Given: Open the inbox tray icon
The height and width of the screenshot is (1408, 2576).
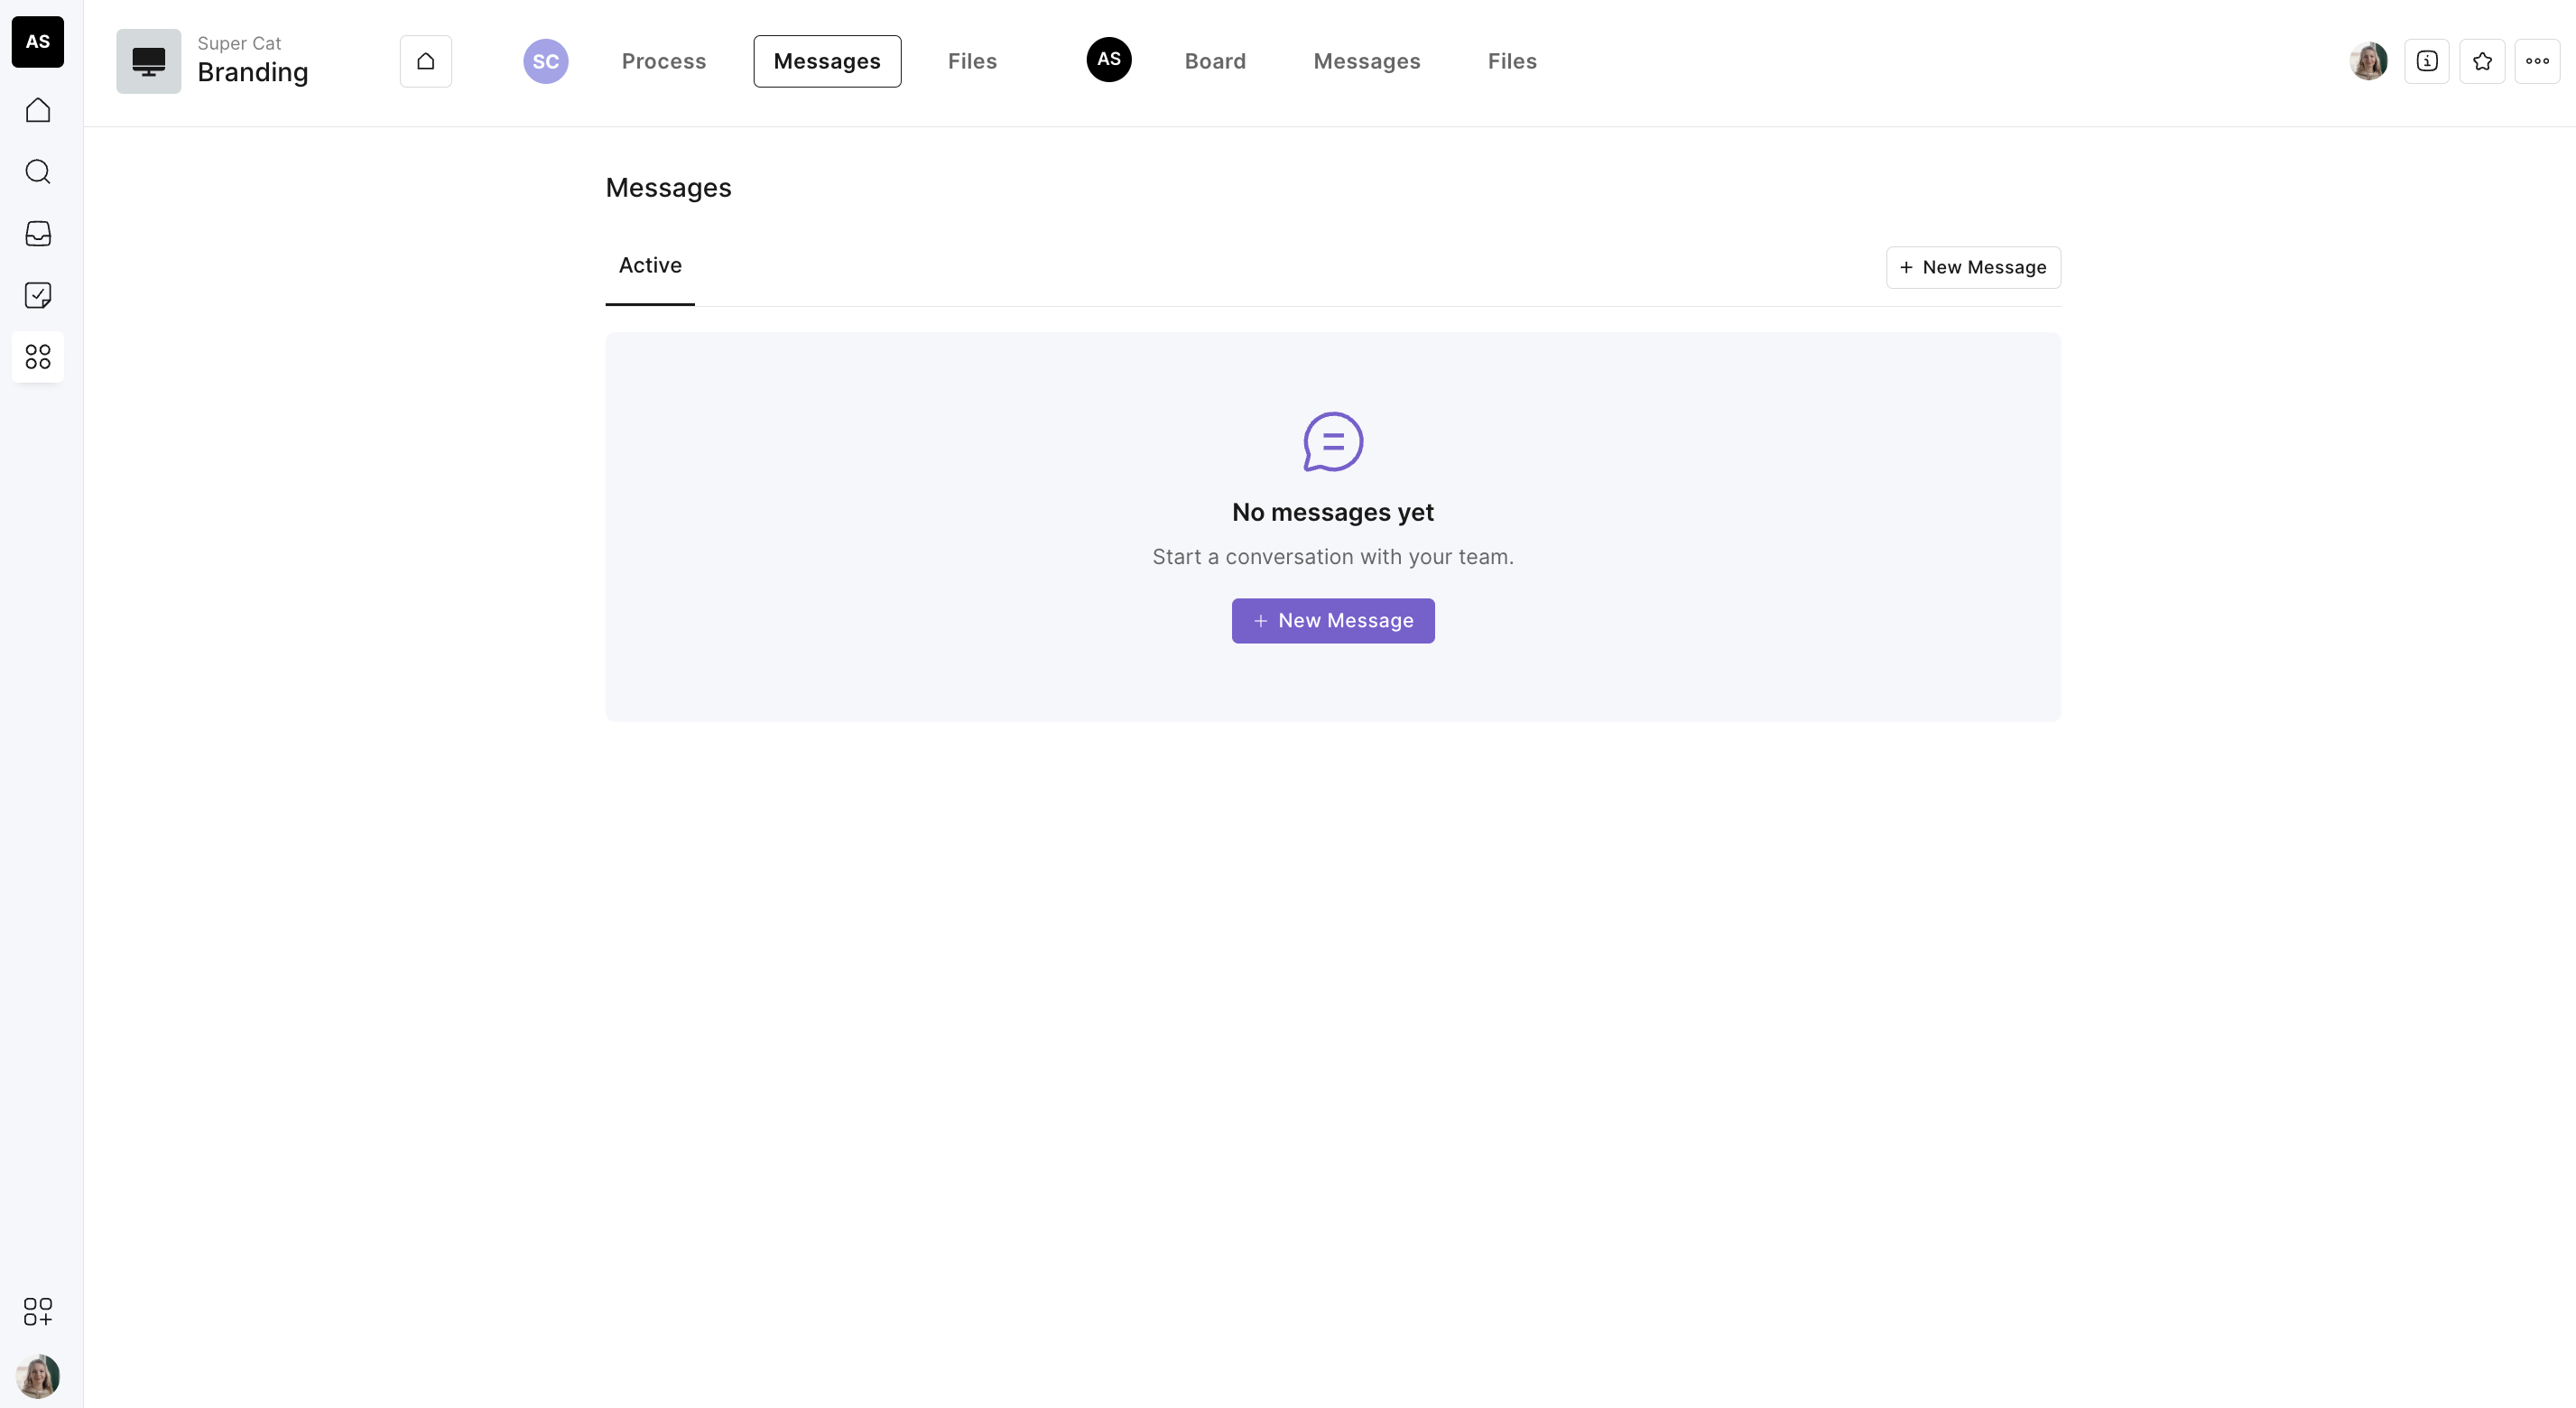Looking at the screenshot, I should pyautogui.click(x=38, y=234).
